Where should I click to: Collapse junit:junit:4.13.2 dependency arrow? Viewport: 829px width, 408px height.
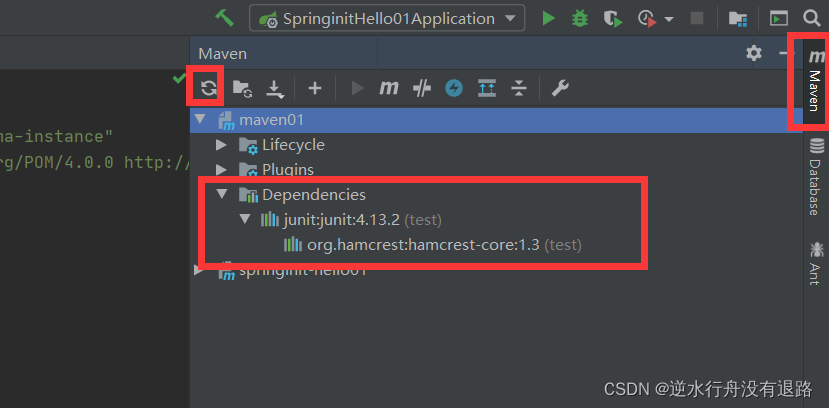244,219
